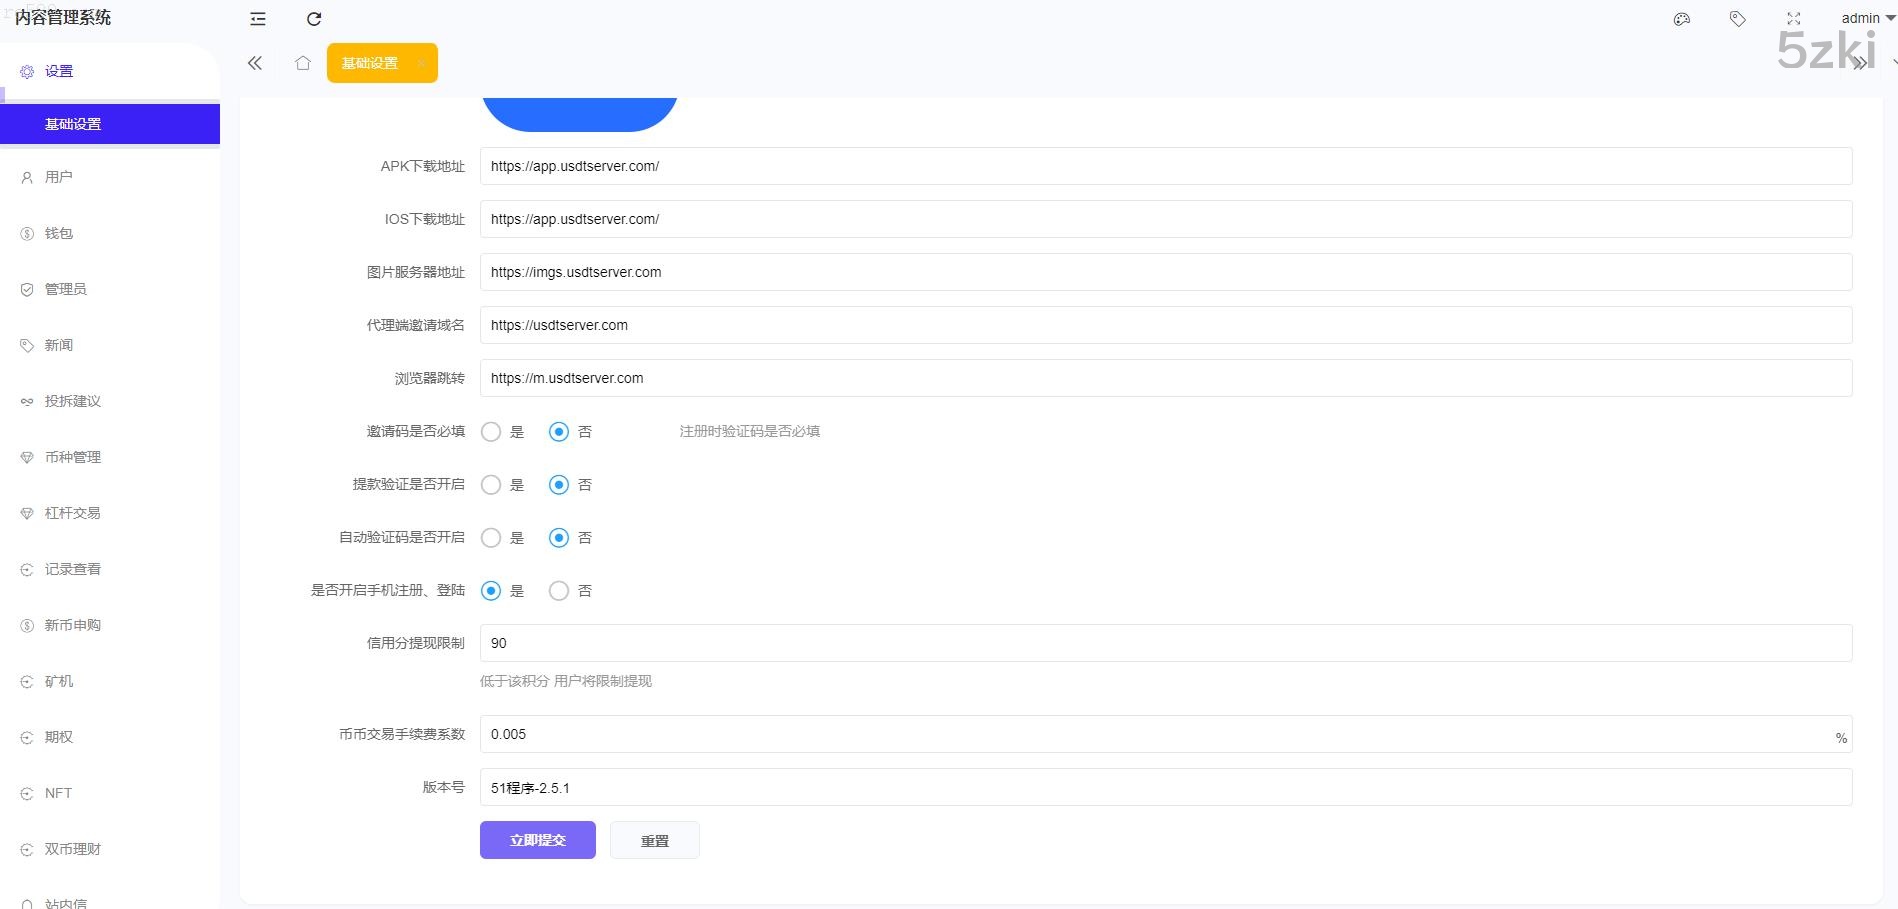Click the 信用分提现限制 input field

tap(1165, 643)
